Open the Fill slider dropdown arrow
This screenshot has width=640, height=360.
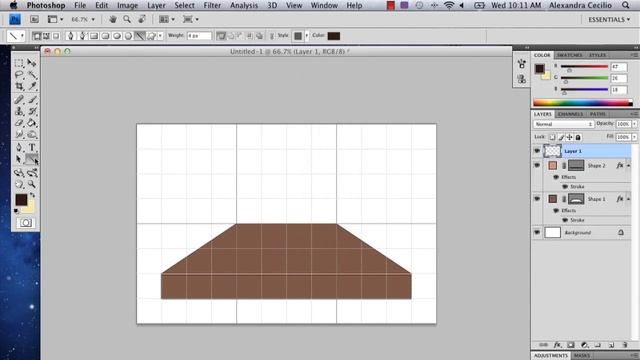point(634,137)
